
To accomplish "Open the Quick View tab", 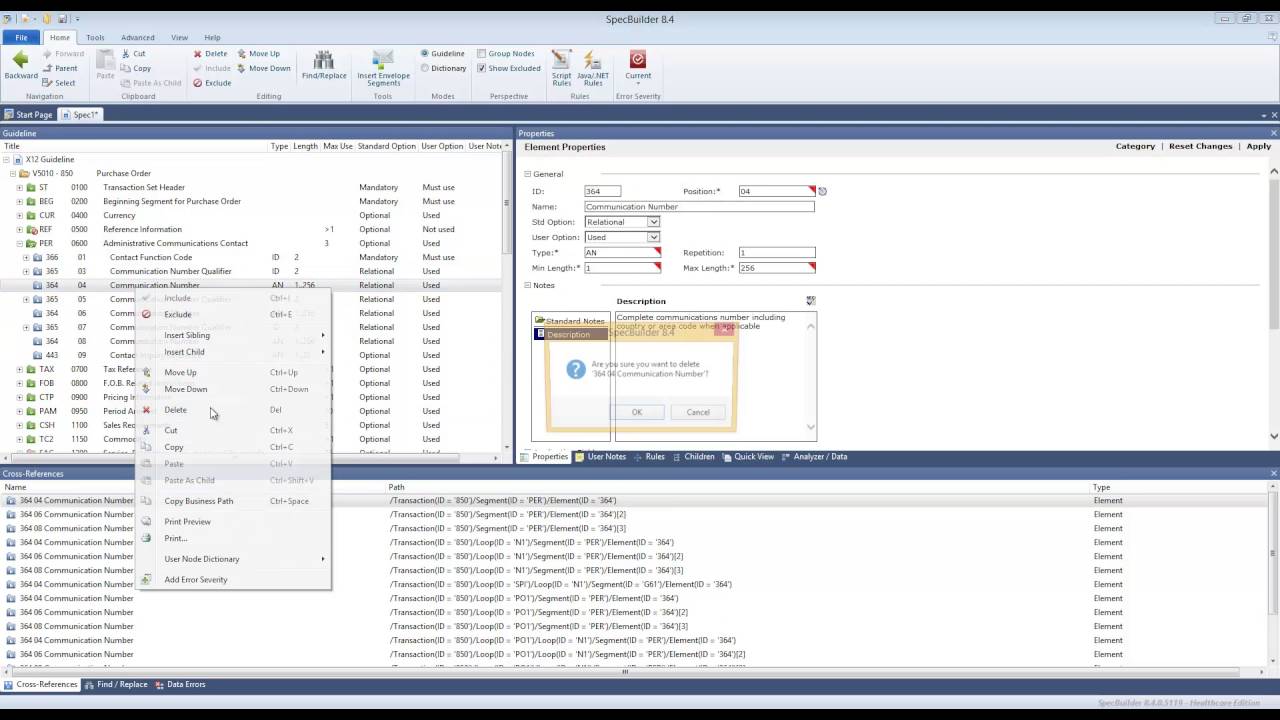I will 747,457.
